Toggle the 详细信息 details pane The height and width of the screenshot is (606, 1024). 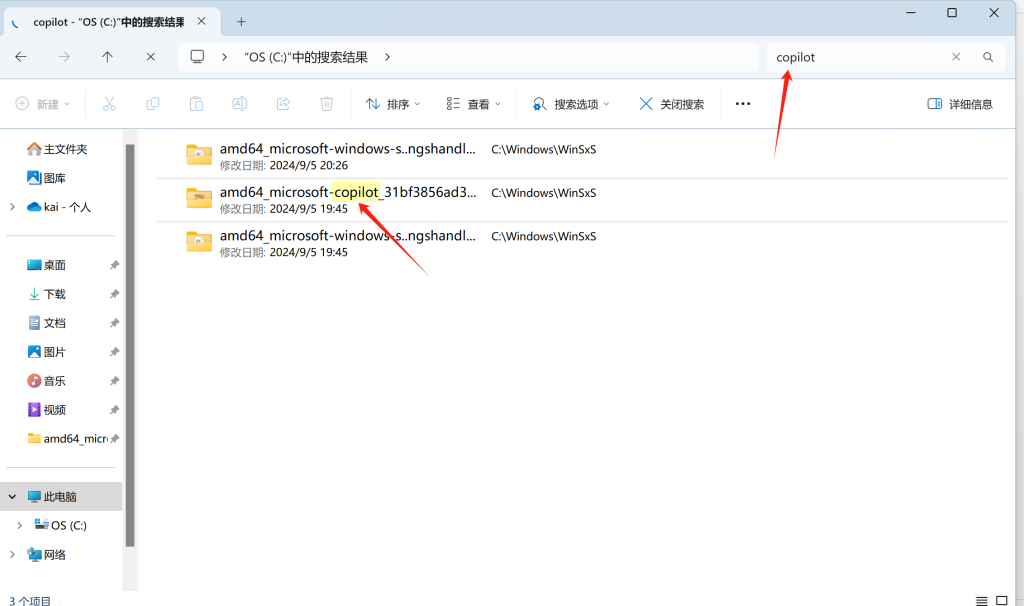click(x=958, y=103)
